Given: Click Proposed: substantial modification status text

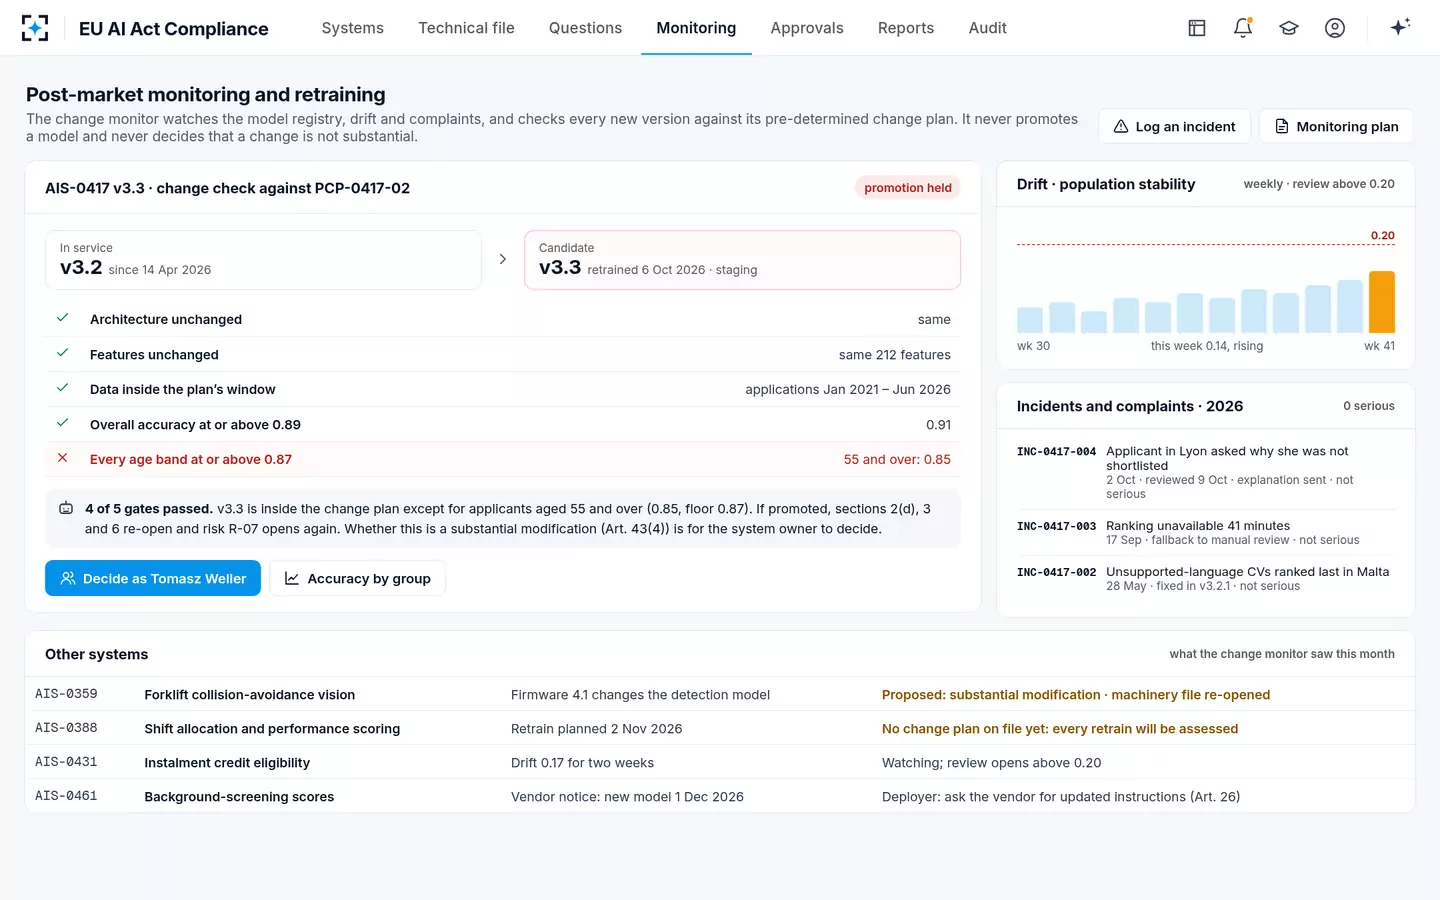Looking at the screenshot, I should [x=1076, y=695].
